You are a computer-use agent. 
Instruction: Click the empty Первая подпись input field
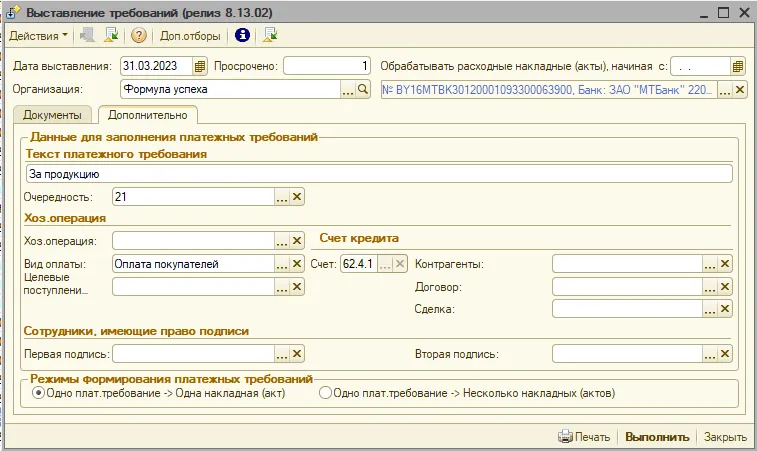[x=193, y=354]
